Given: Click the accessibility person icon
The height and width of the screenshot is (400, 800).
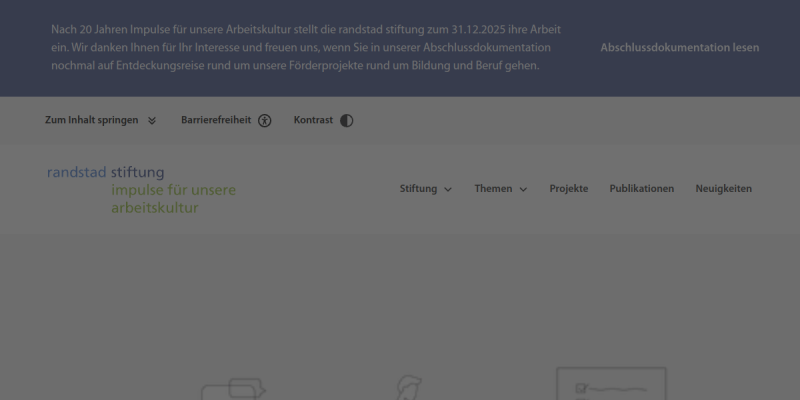Looking at the screenshot, I should [264, 121].
